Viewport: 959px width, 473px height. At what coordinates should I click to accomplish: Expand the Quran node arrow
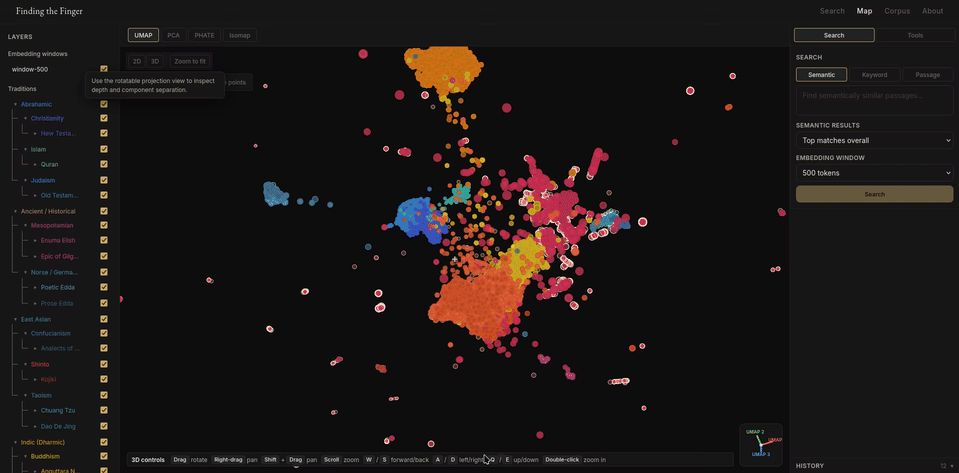pos(35,164)
